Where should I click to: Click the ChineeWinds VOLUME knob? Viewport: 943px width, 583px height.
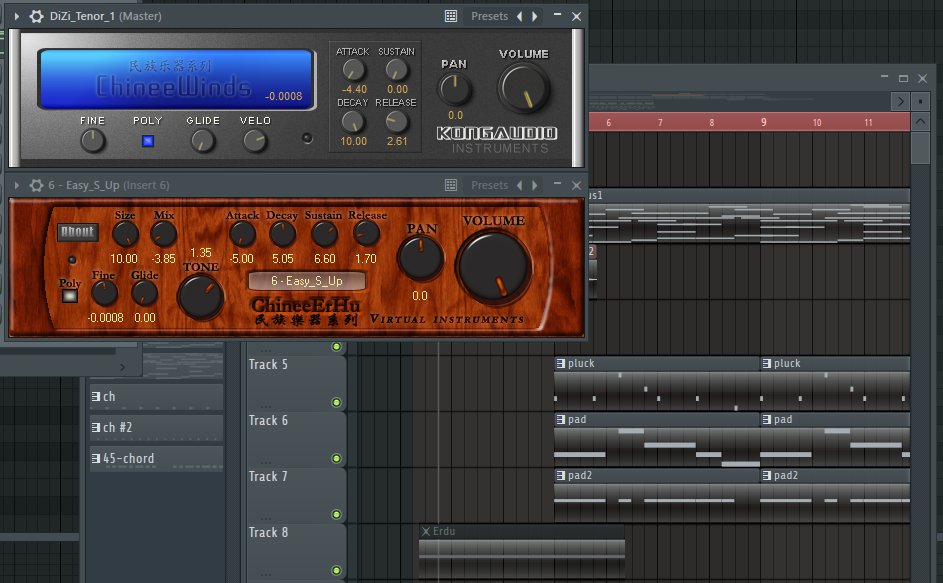click(524, 89)
